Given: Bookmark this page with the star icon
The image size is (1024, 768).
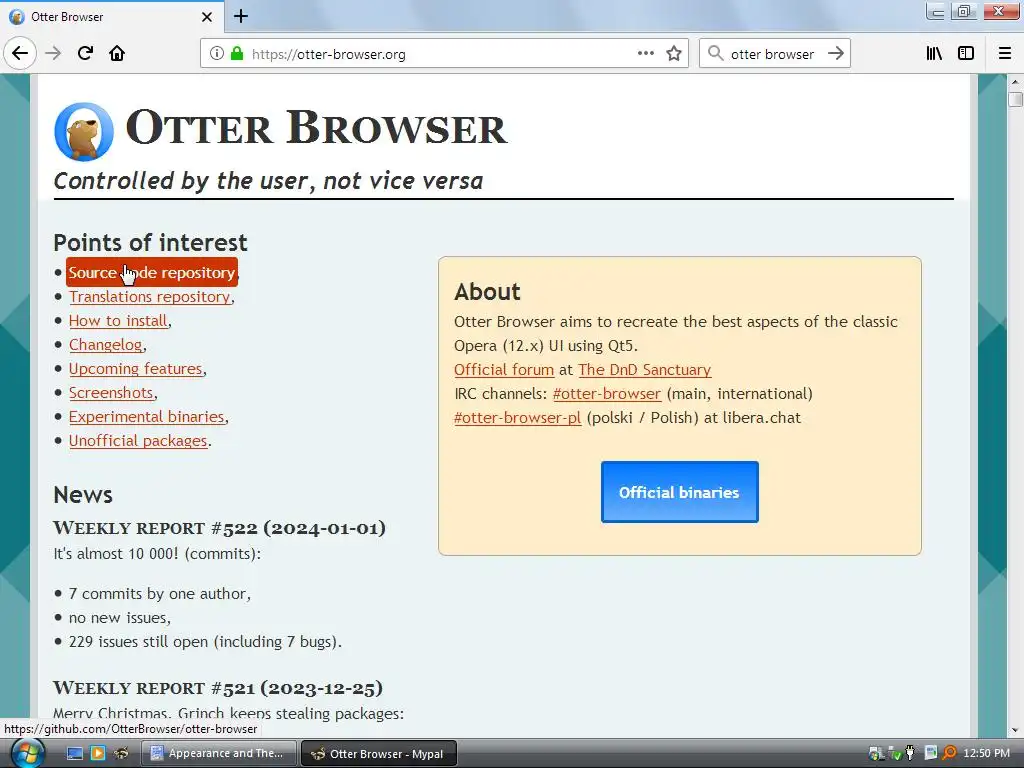Looking at the screenshot, I should (x=674, y=53).
